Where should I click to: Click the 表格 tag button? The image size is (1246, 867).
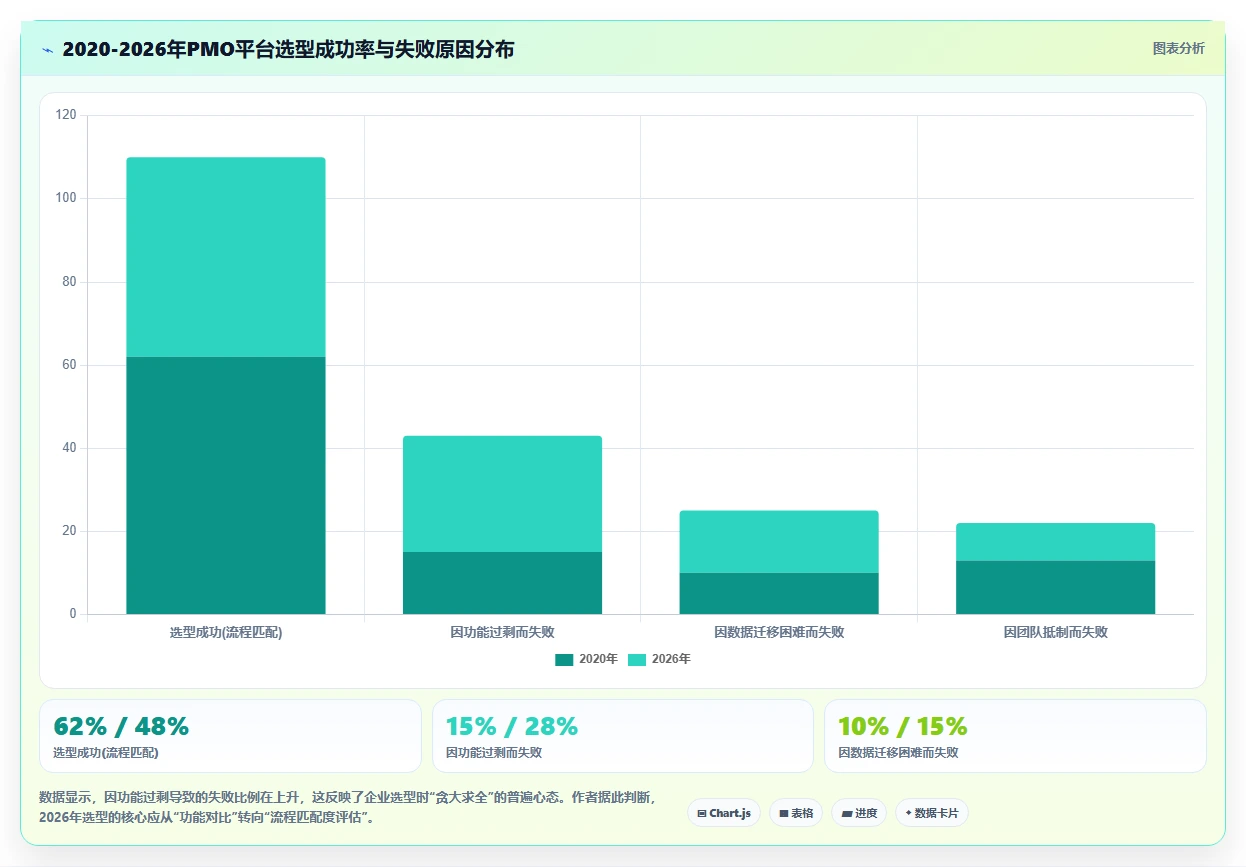click(796, 813)
